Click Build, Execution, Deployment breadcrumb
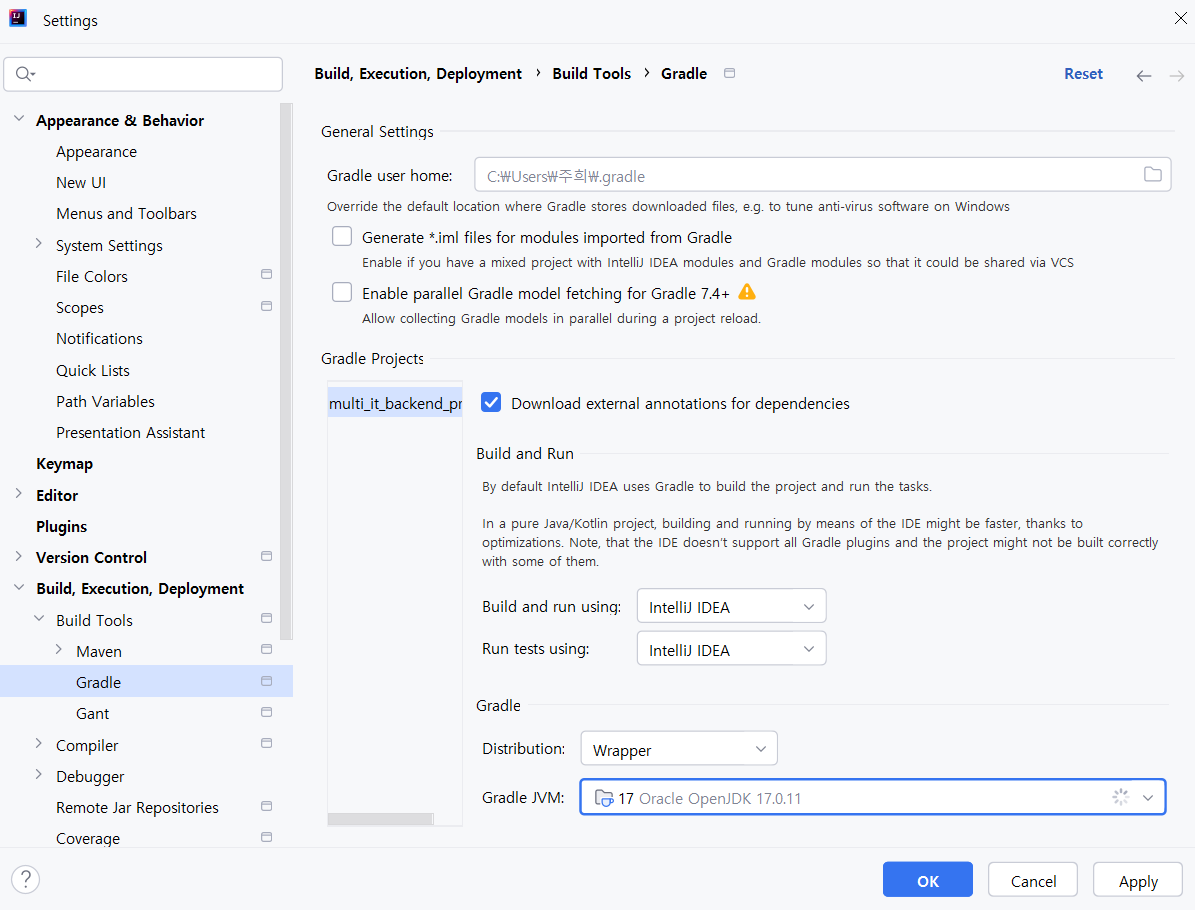Image resolution: width=1195 pixels, height=910 pixels. pos(418,74)
